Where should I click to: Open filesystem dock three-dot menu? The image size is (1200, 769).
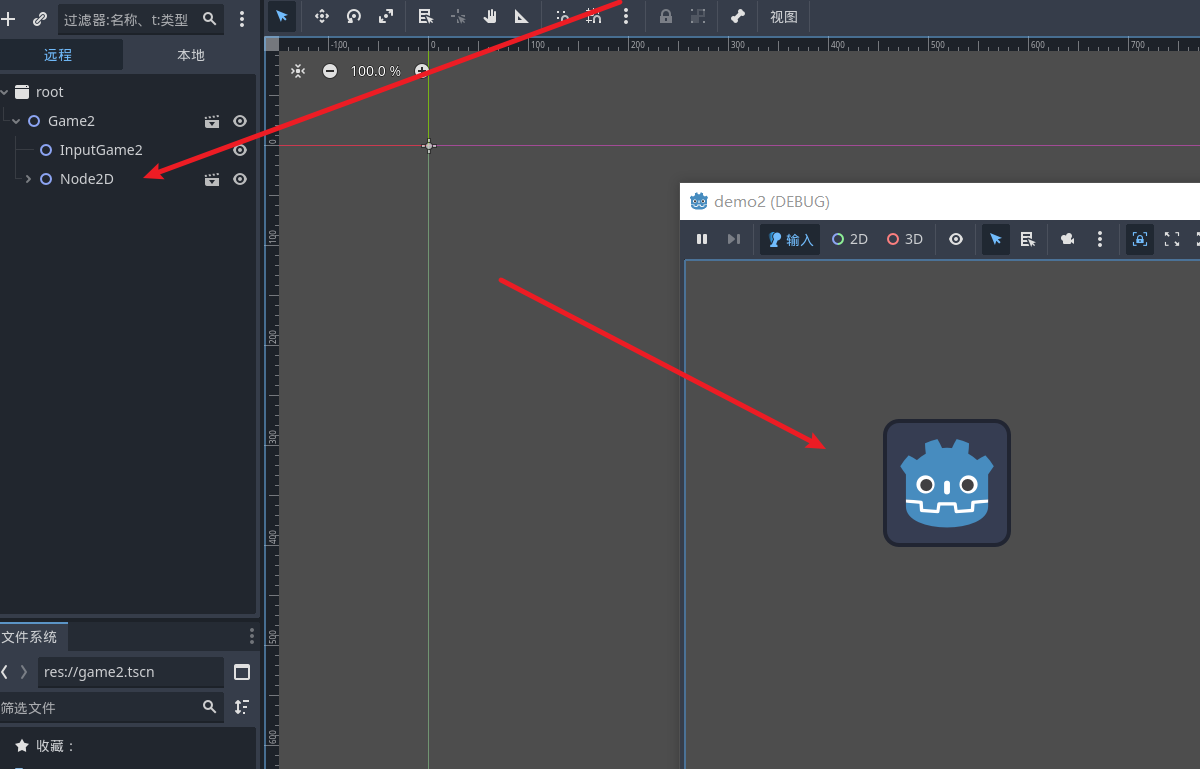point(252,637)
